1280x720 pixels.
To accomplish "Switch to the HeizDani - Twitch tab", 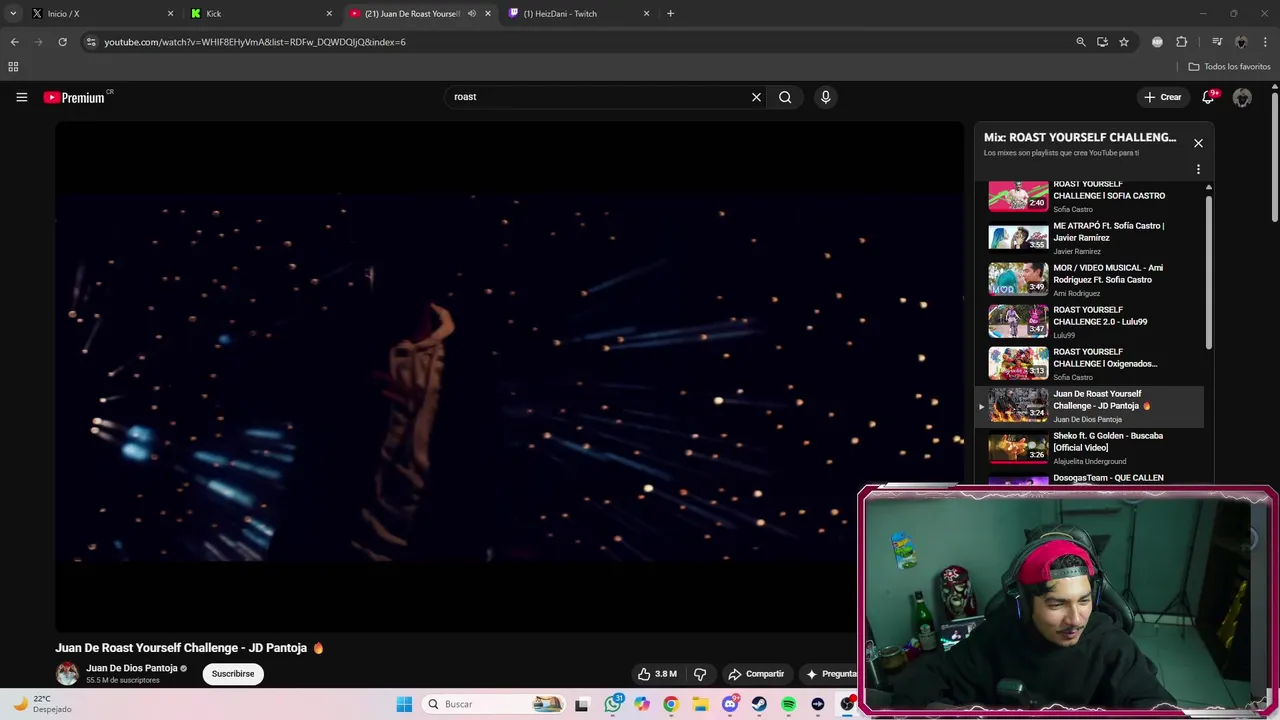I will pos(580,14).
